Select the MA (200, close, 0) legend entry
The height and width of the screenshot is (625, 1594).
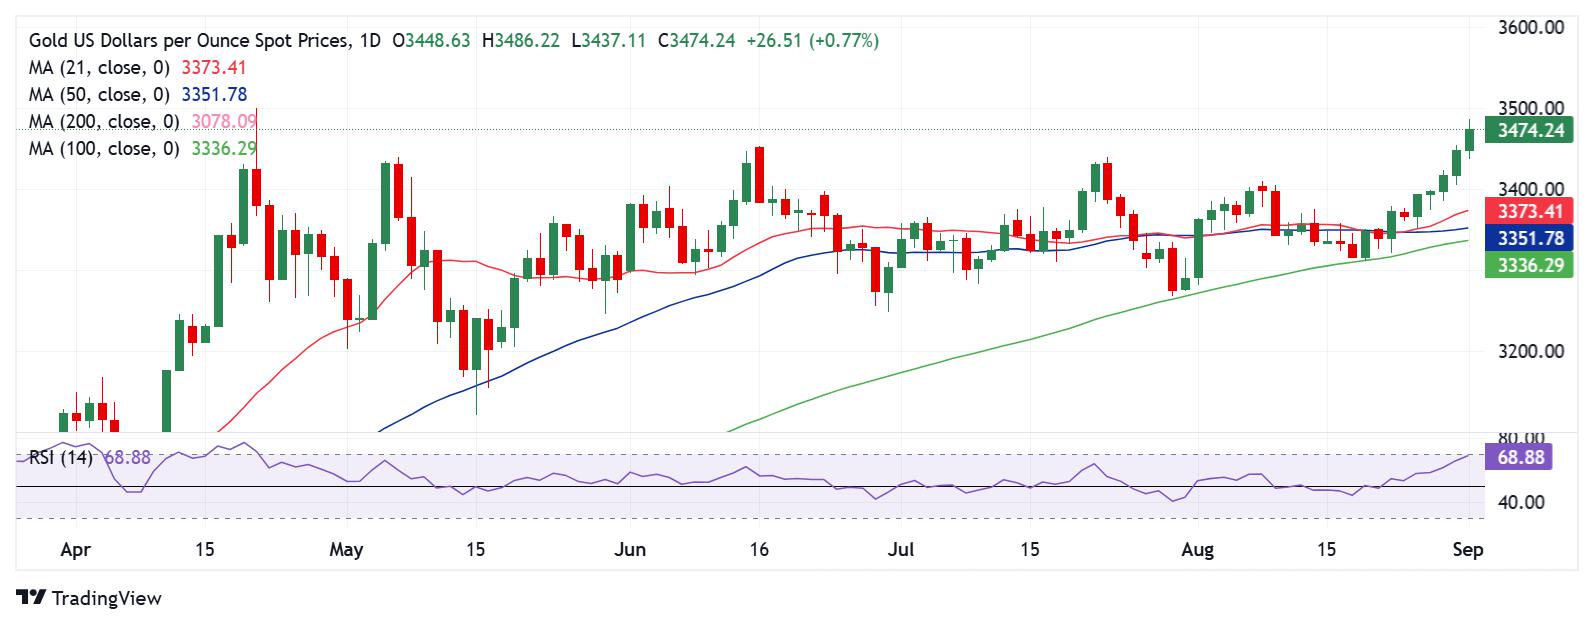click(104, 122)
